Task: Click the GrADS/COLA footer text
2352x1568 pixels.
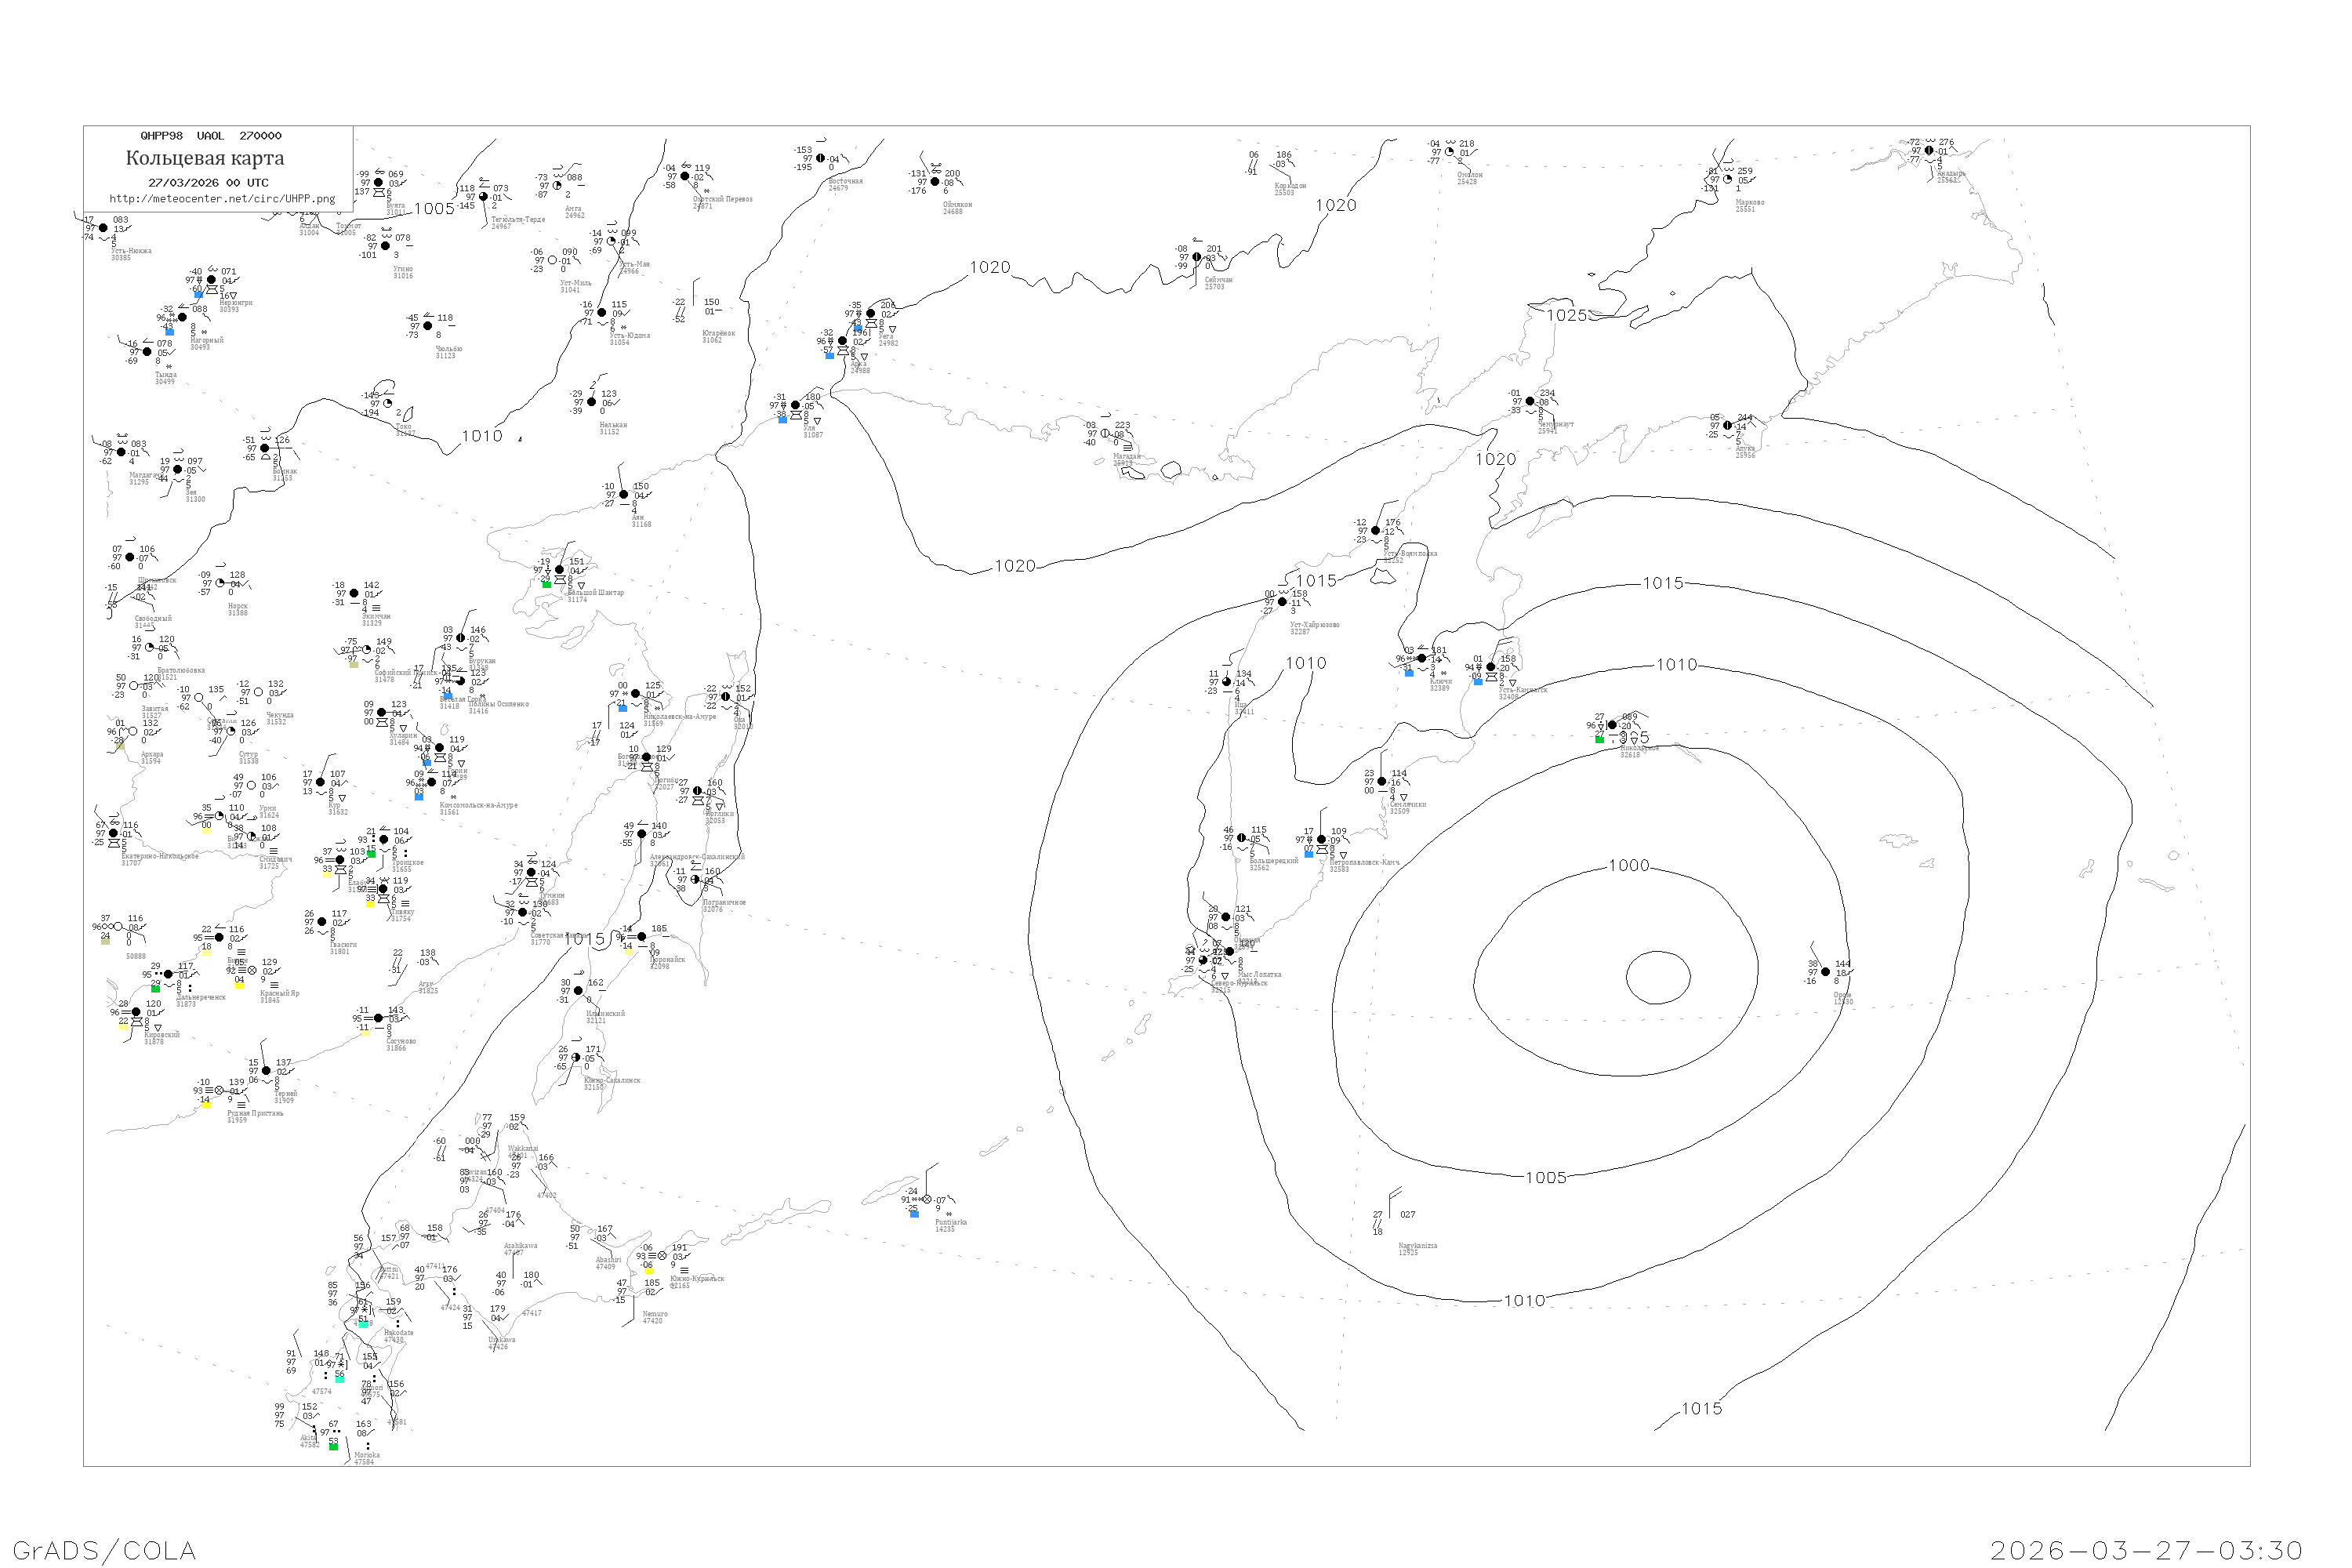Action: coord(104,1551)
